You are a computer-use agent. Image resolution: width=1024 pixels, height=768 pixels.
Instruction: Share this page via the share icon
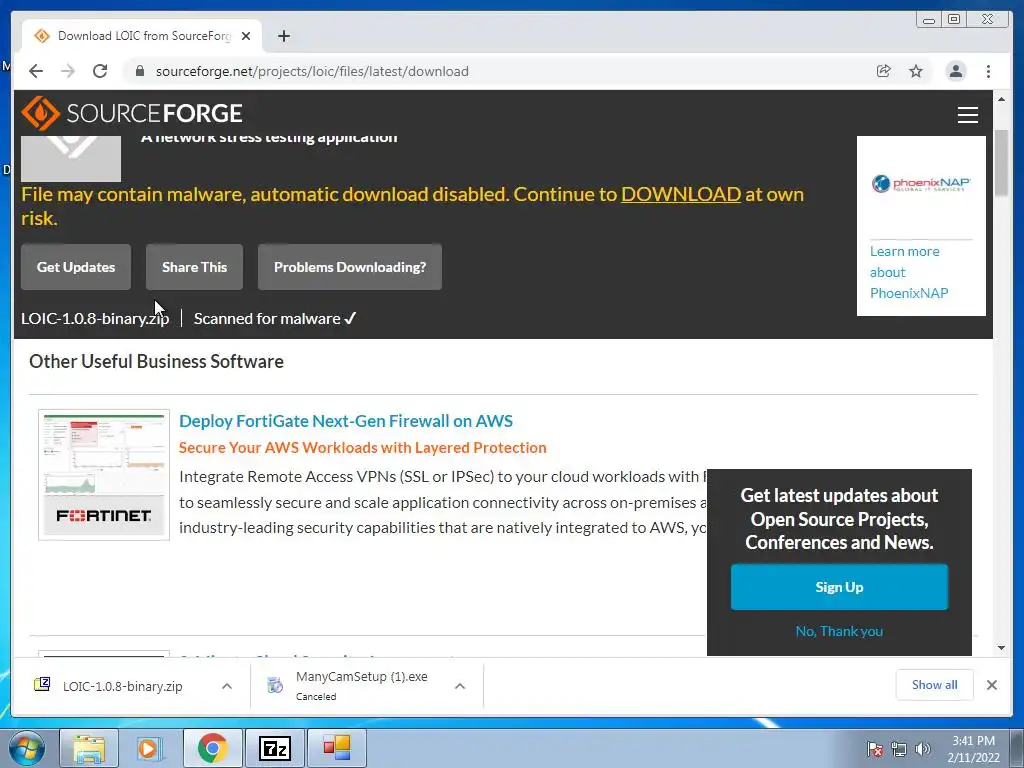884,71
